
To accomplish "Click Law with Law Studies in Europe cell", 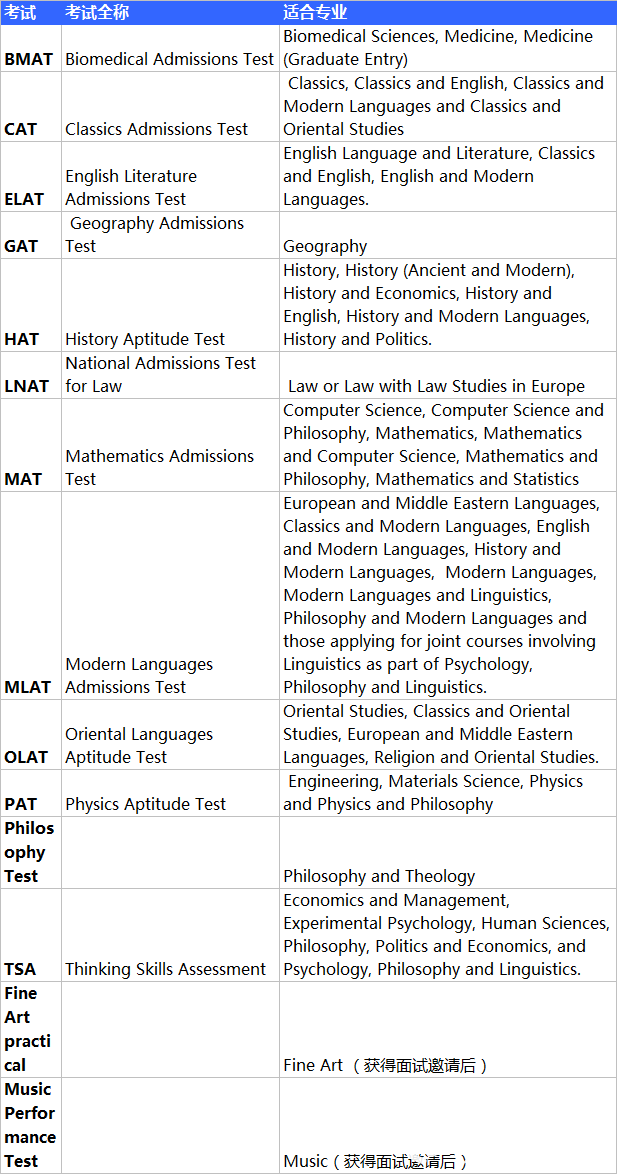I will 448,375.
